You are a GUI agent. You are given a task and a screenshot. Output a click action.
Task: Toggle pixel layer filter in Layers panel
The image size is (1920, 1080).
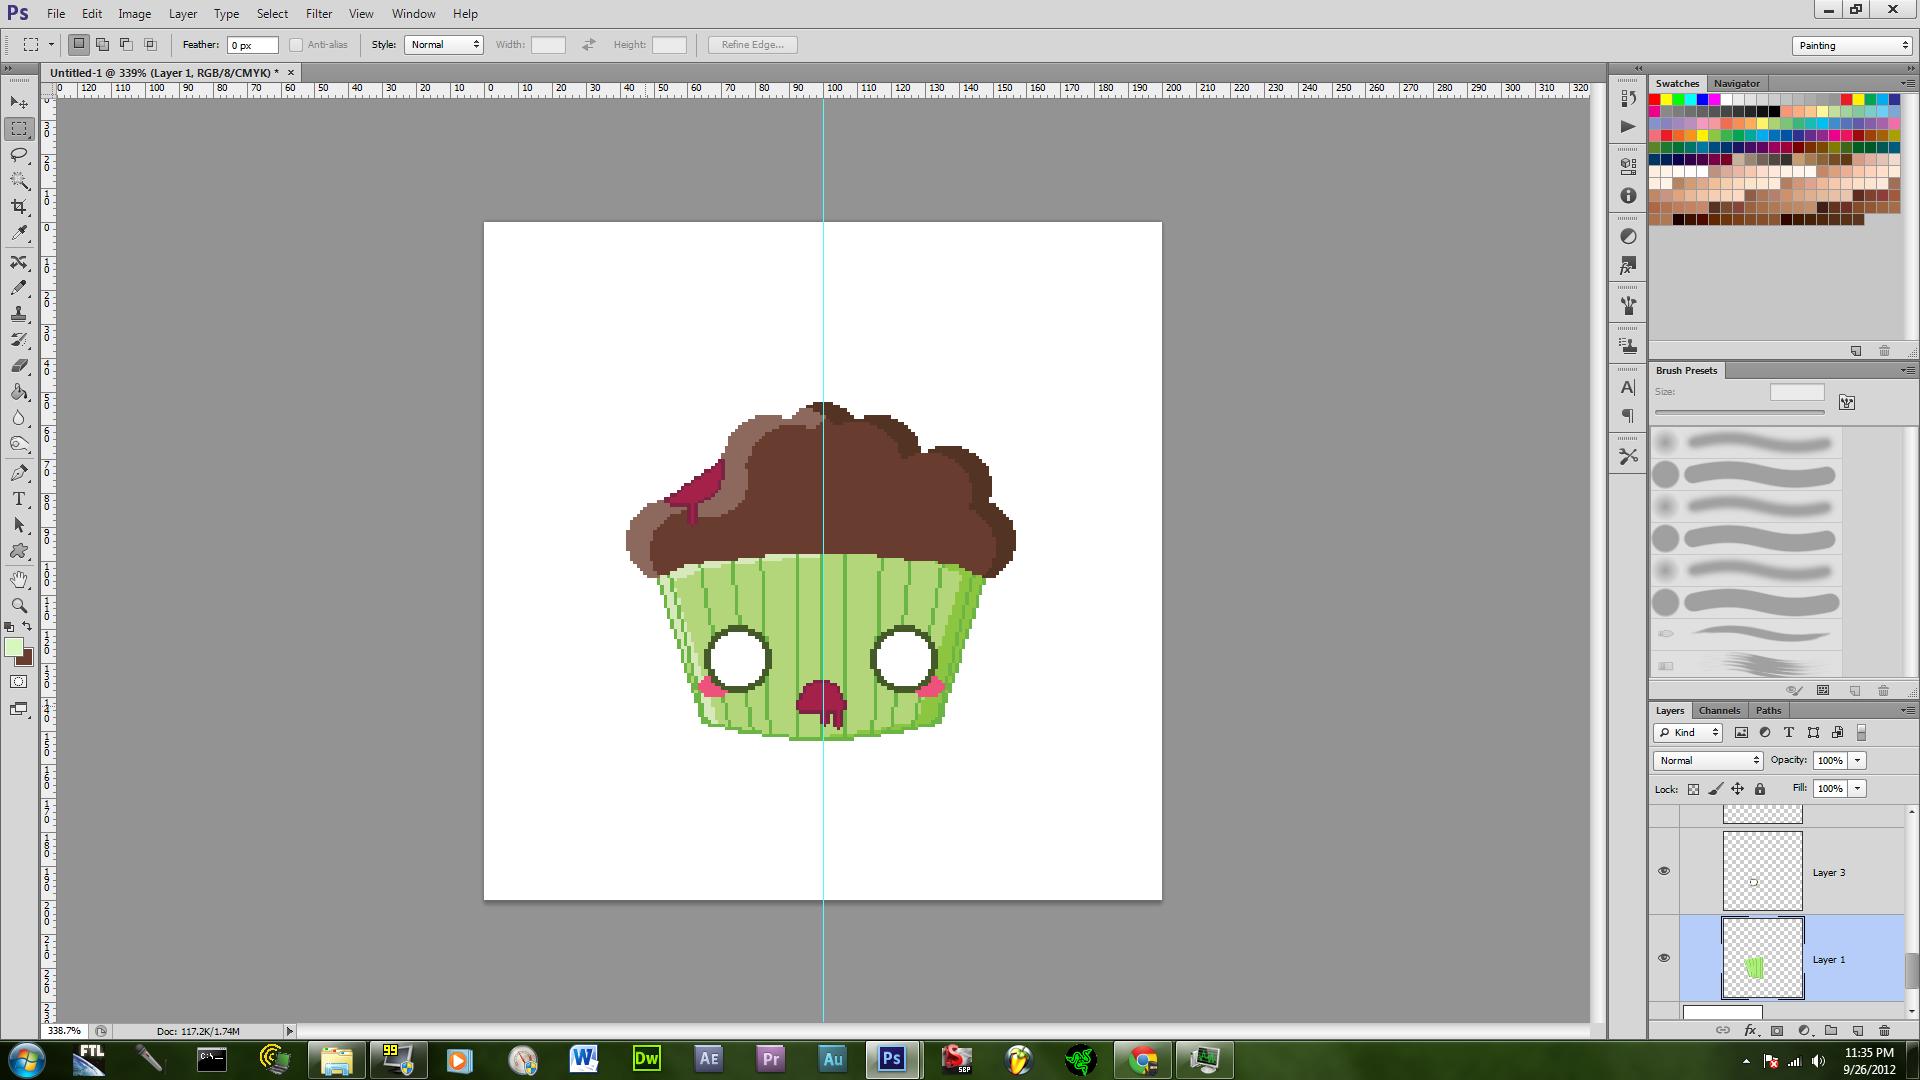[1741, 733]
